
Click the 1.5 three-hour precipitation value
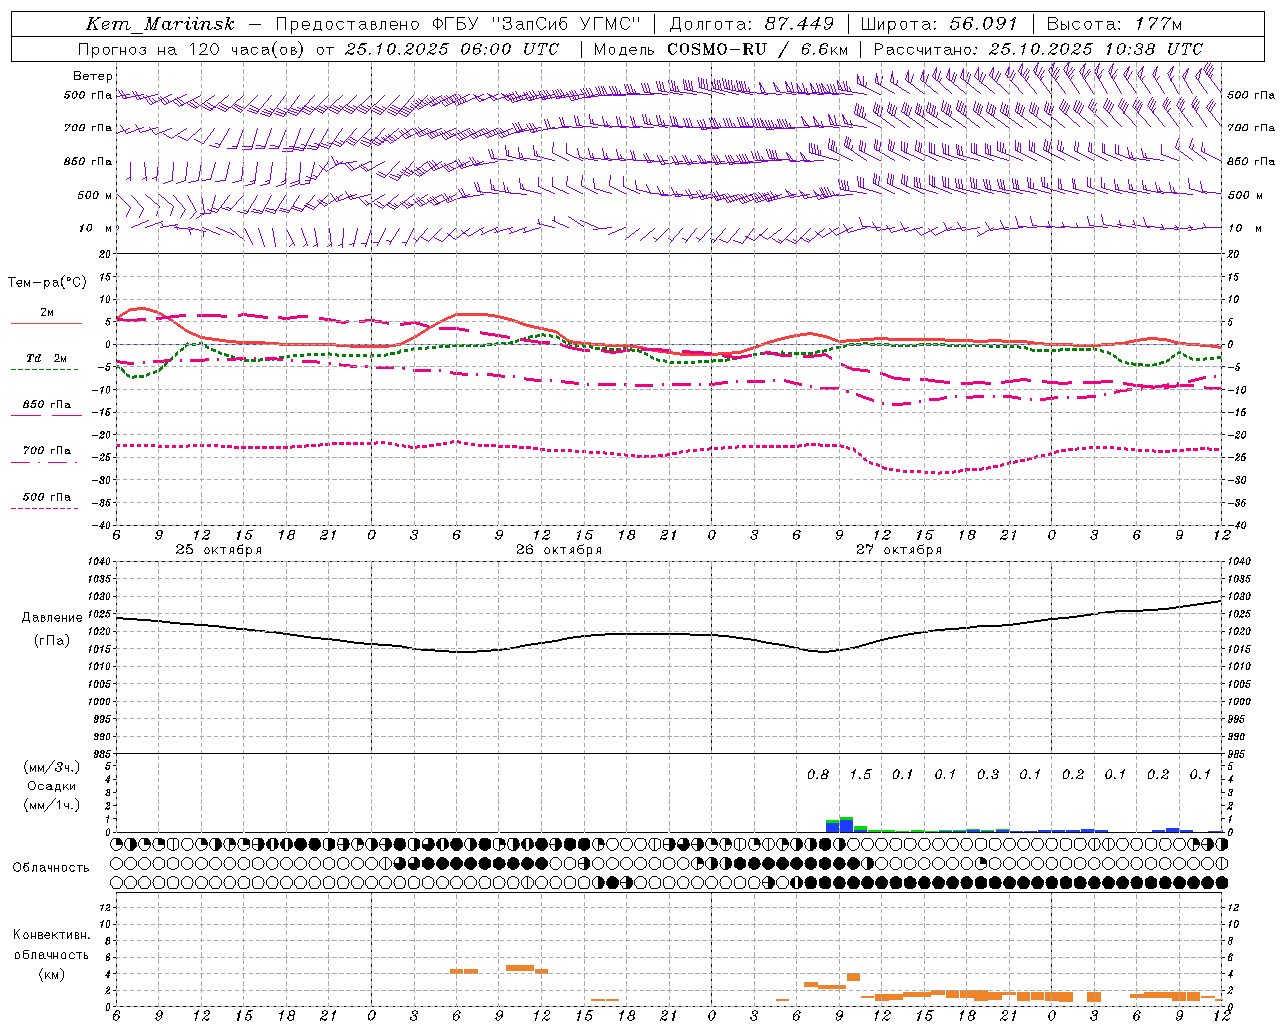(x=860, y=775)
